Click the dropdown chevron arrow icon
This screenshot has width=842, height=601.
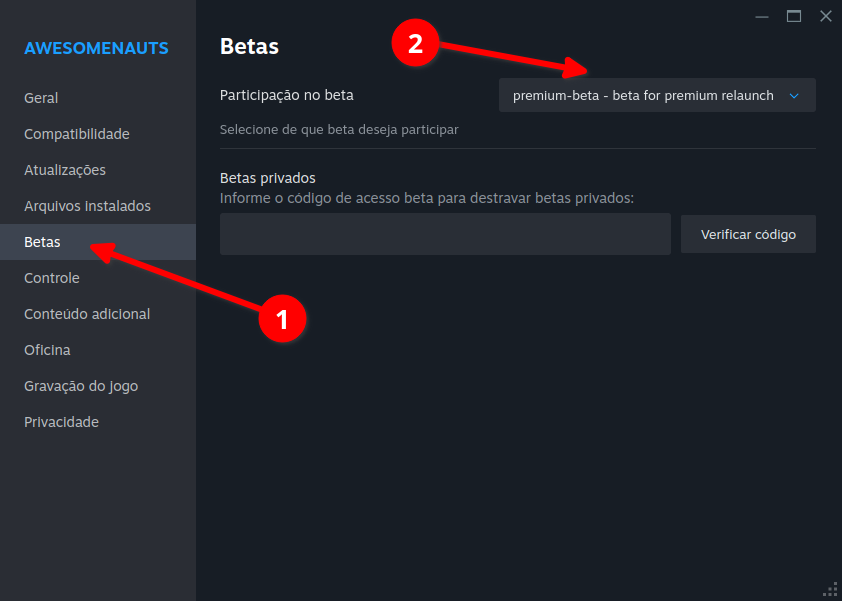point(795,96)
